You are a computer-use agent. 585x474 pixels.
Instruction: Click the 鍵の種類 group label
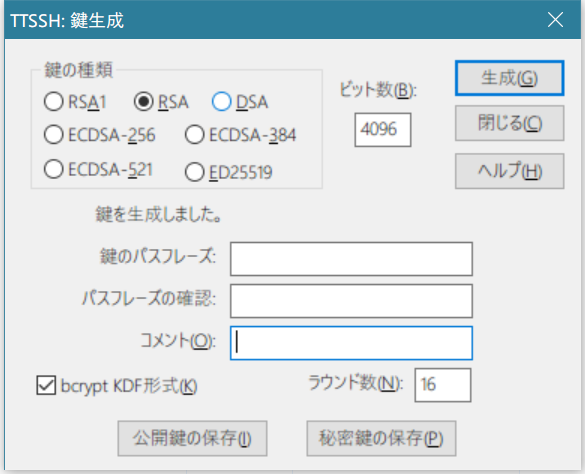point(78,70)
